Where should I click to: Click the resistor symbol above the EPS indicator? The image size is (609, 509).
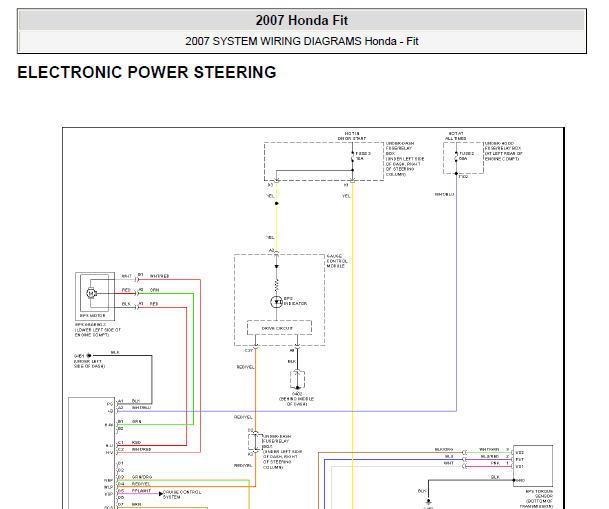[277, 285]
